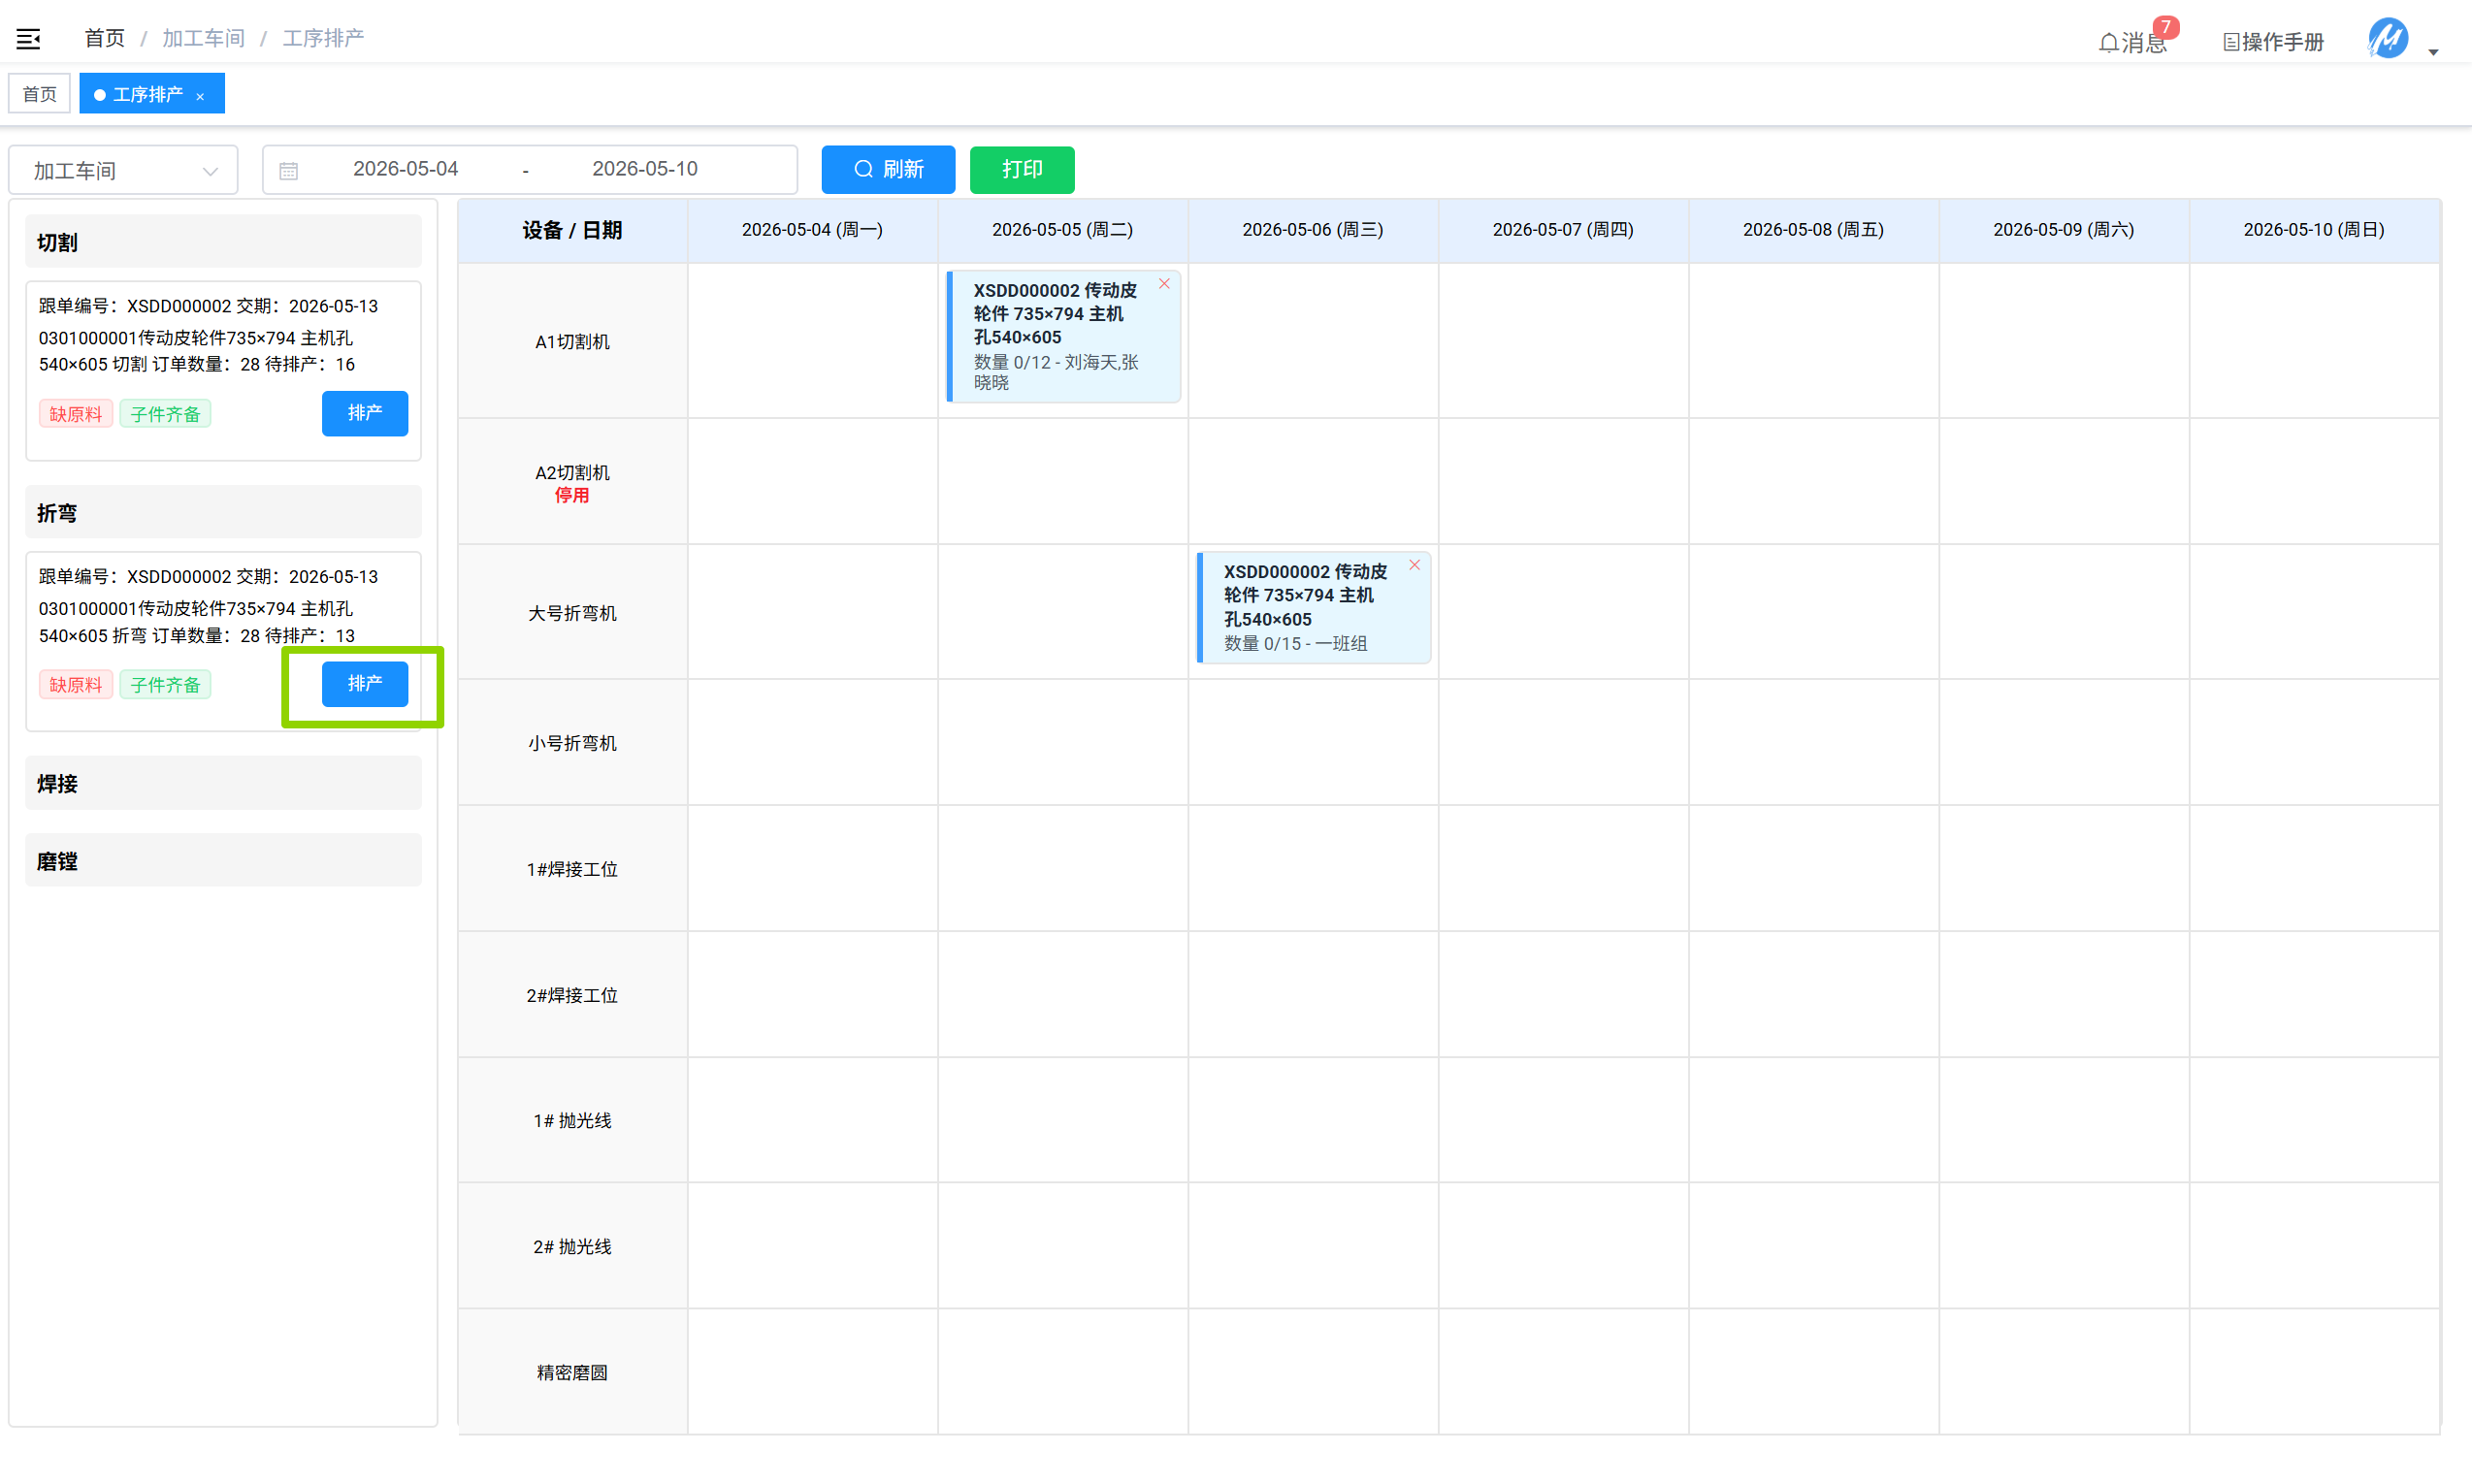Set the end date 2026-05-10 field

644,169
